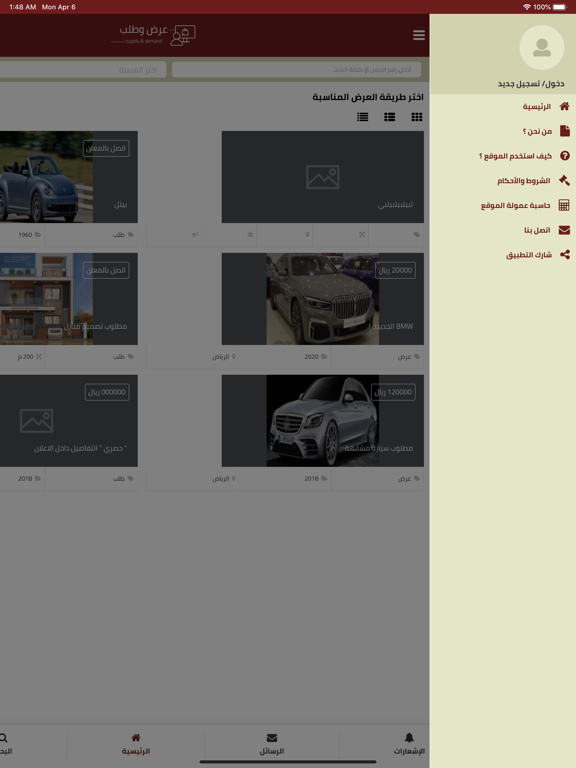
Task: Go to the الرئيسية bottom tab
Action: [x=136, y=744]
